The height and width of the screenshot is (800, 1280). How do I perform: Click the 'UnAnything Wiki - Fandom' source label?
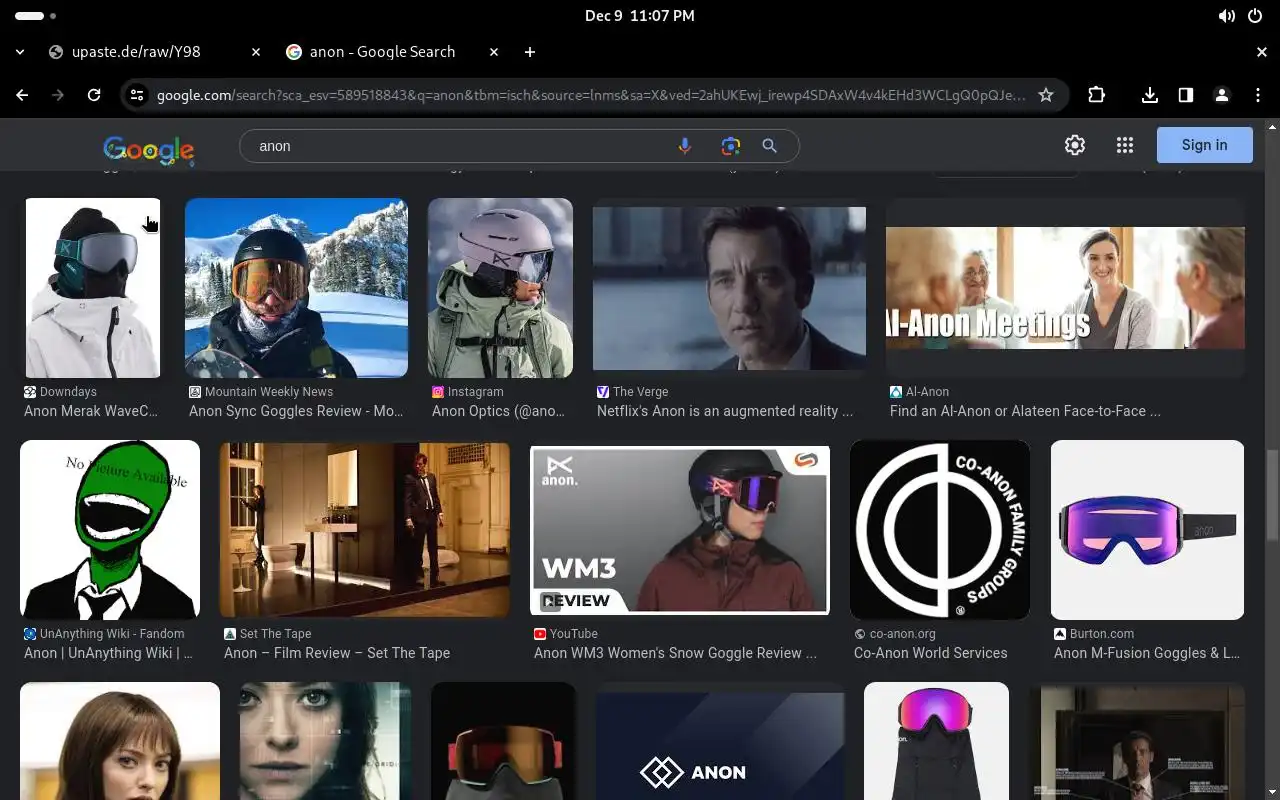click(112, 634)
